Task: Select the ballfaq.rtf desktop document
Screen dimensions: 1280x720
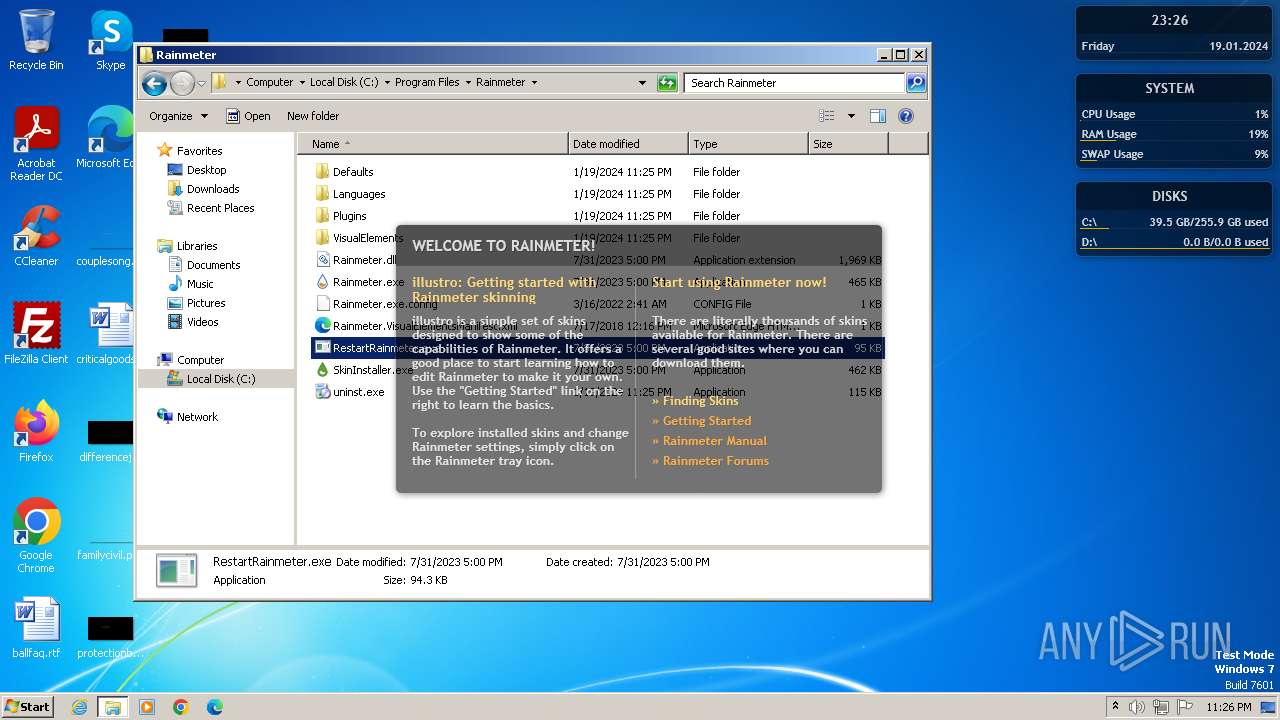Action: coord(36,627)
